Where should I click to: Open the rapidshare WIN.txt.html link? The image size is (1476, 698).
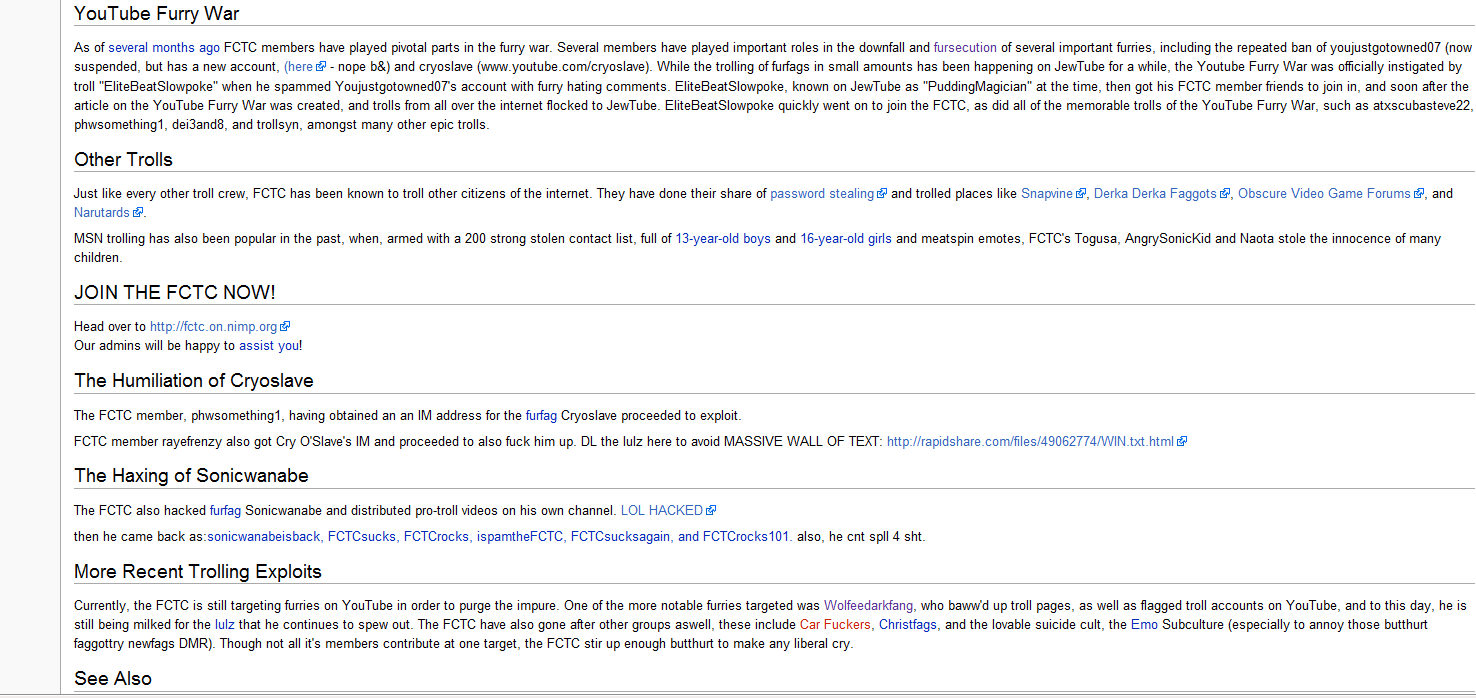pos(1030,442)
